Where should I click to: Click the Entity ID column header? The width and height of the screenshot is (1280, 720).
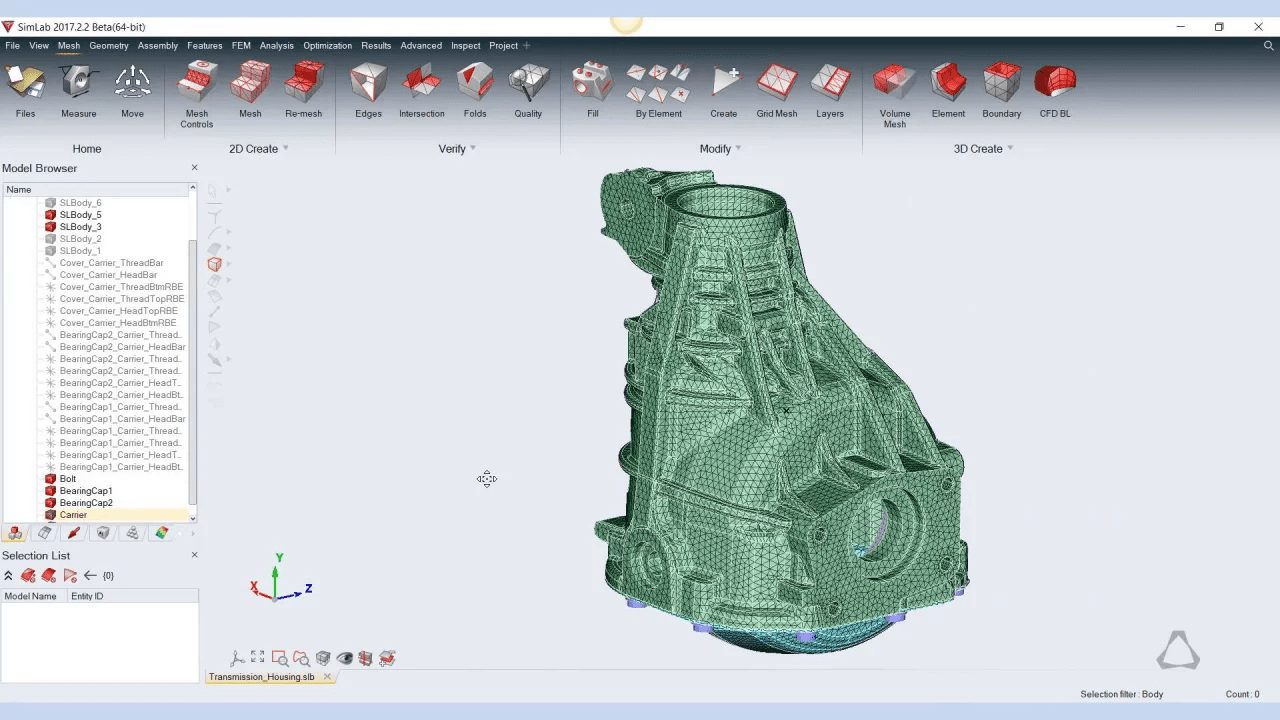pyautogui.click(x=87, y=596)
